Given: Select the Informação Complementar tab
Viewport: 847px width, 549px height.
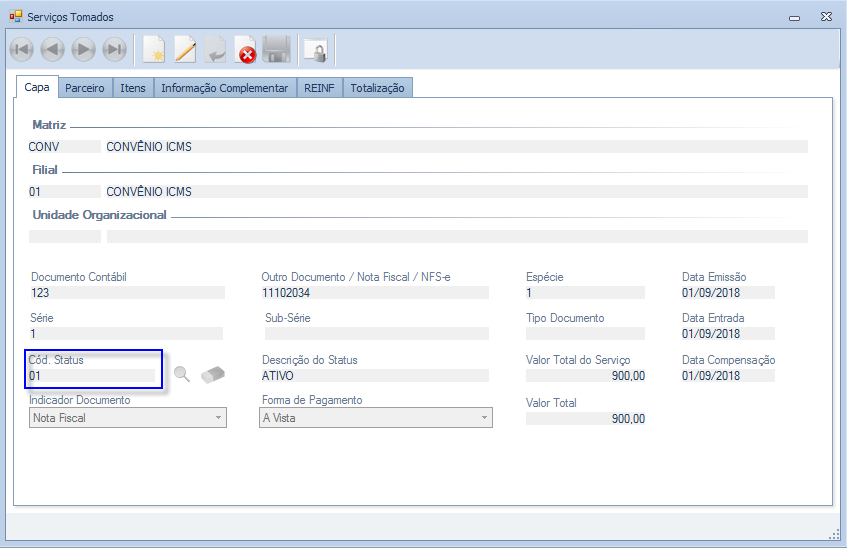Looking at the screenshot, I should [x=225, y=88].
